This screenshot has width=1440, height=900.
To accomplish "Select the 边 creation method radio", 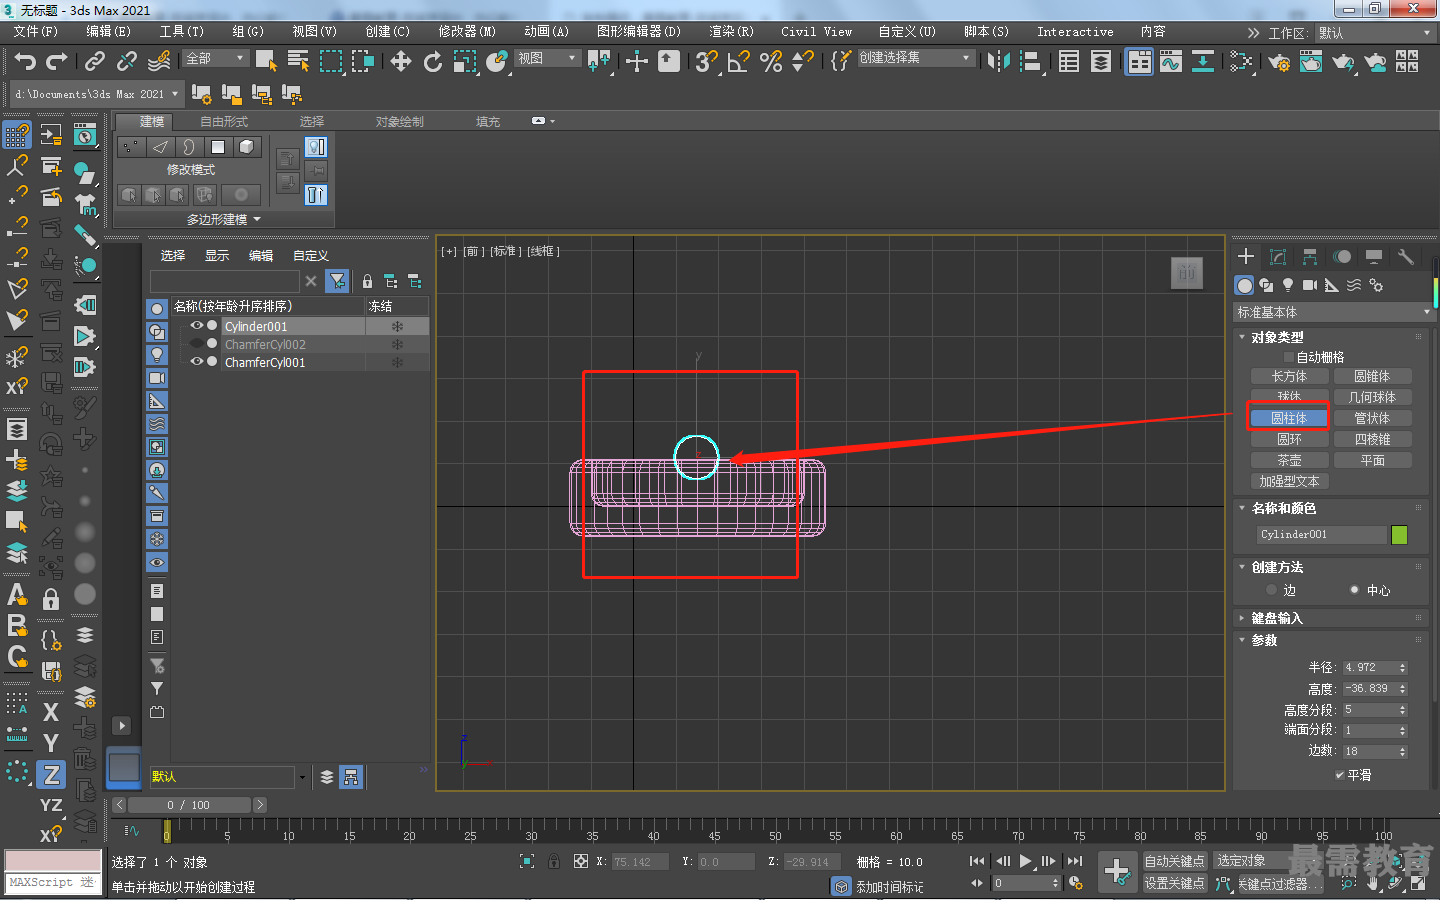I will (1272, 590).
